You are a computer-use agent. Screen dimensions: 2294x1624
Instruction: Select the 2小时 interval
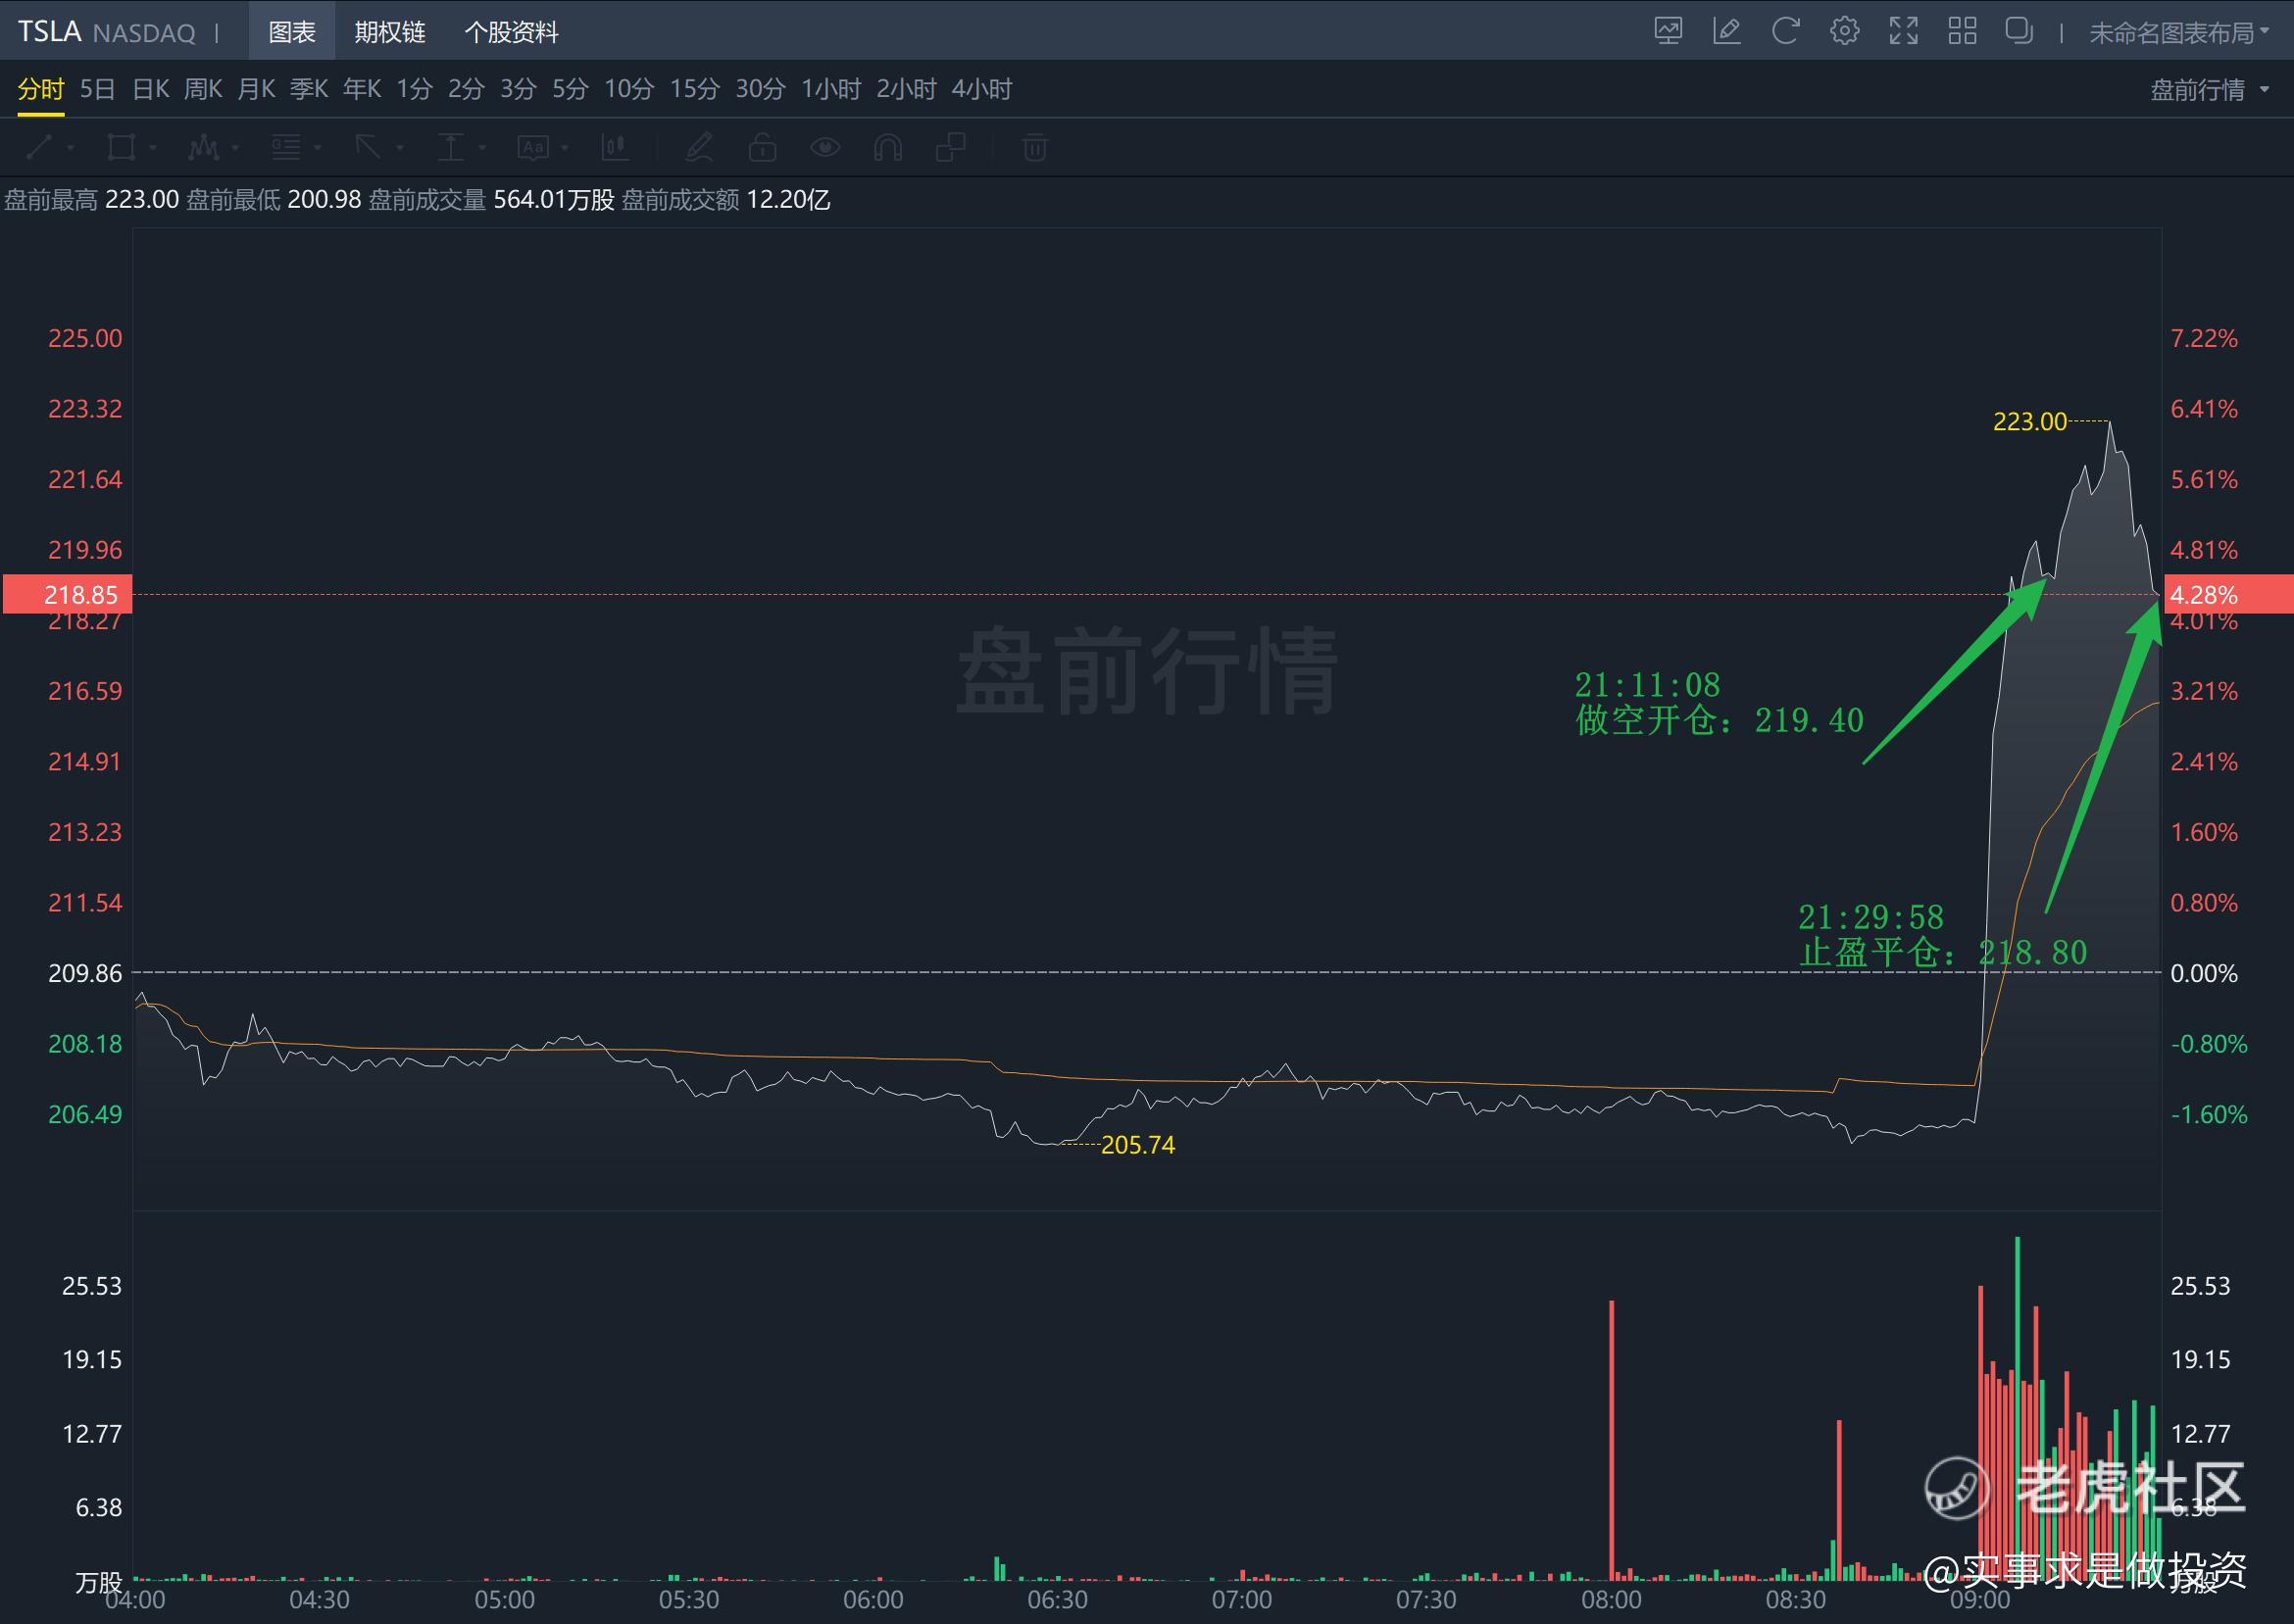(x=906, y=89)
